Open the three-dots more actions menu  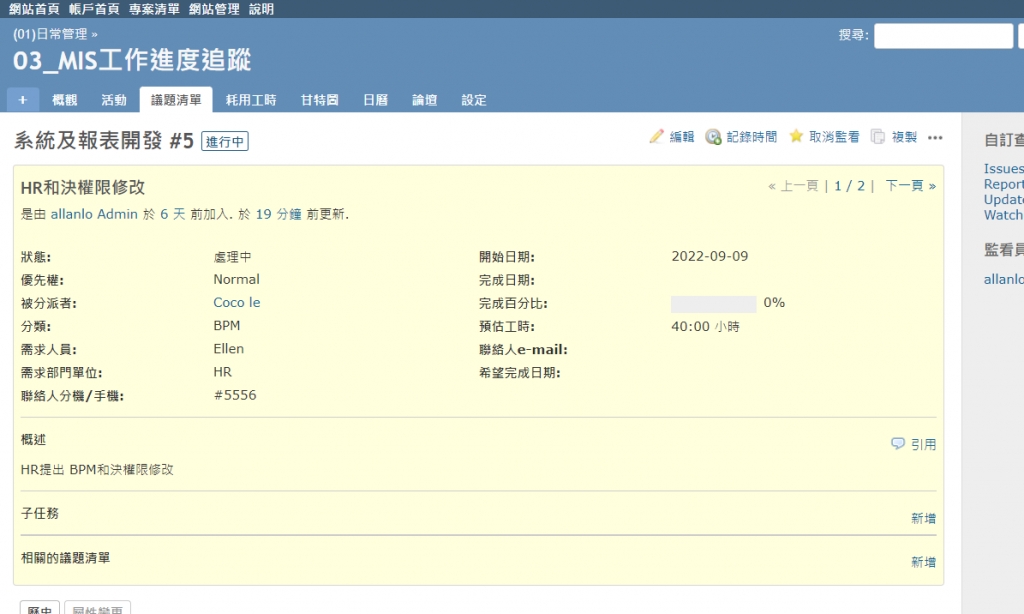pyautogui.click(x=935, y=137)
